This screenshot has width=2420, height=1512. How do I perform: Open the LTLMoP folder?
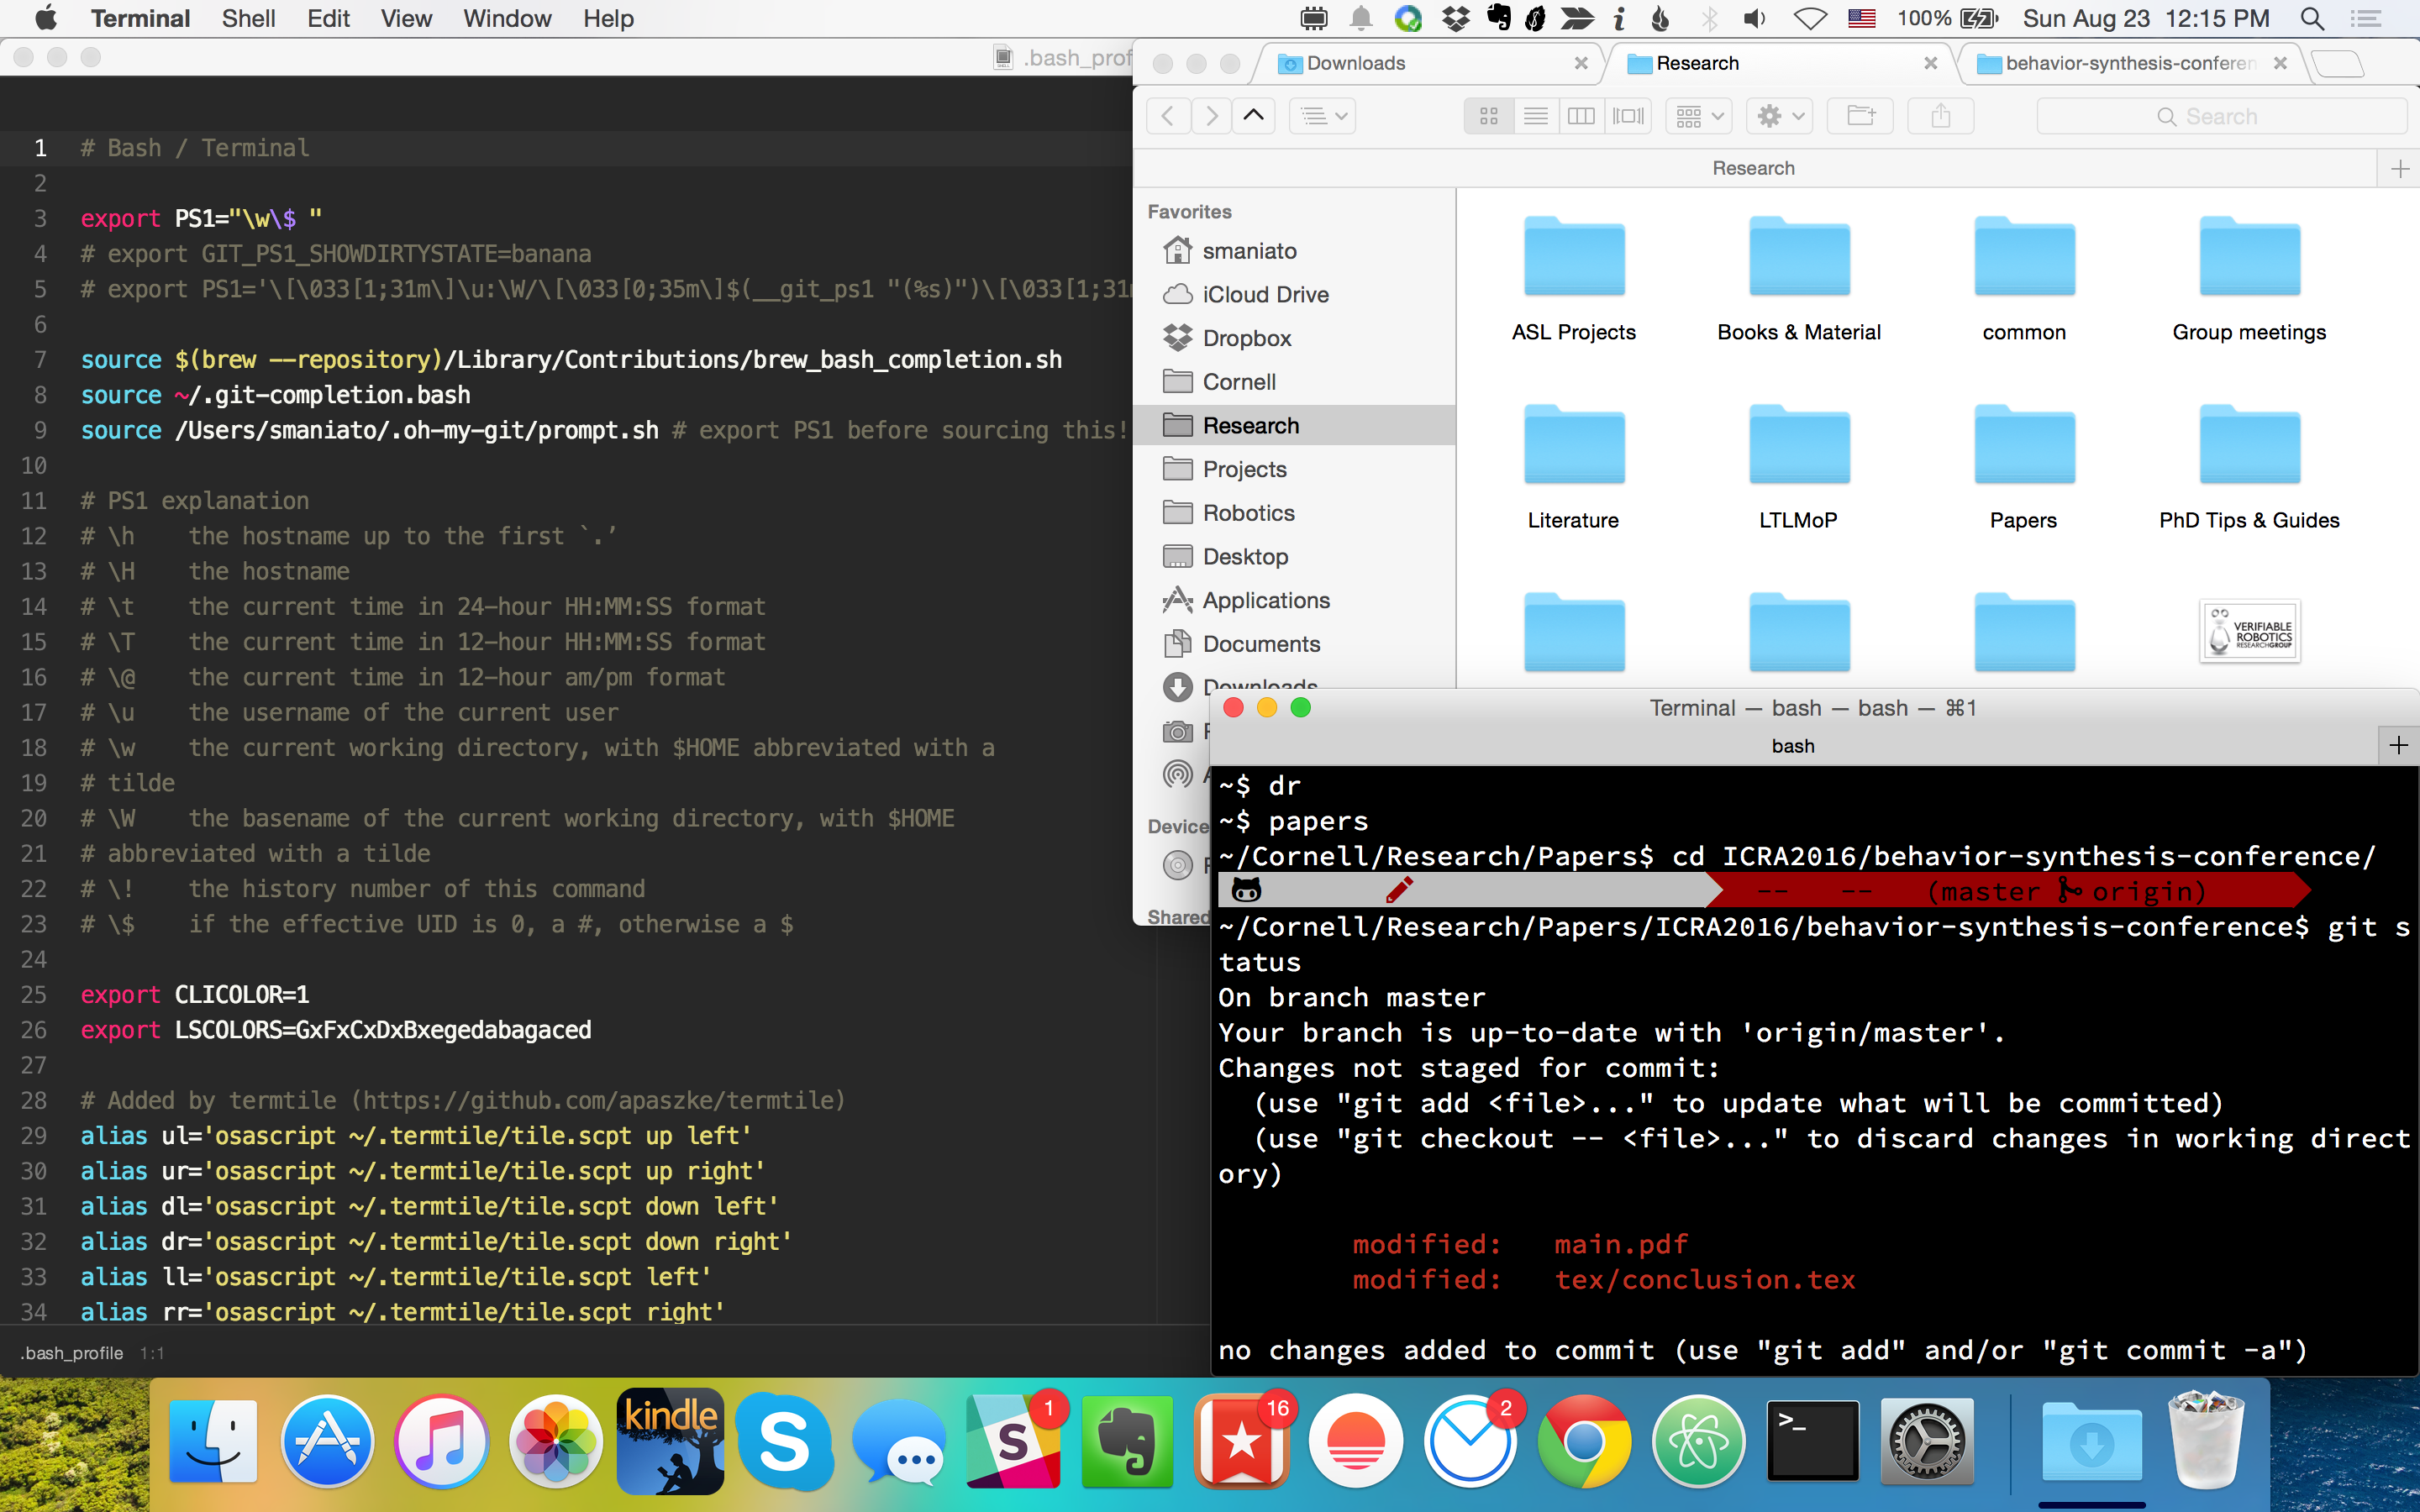coord(1798,445)
